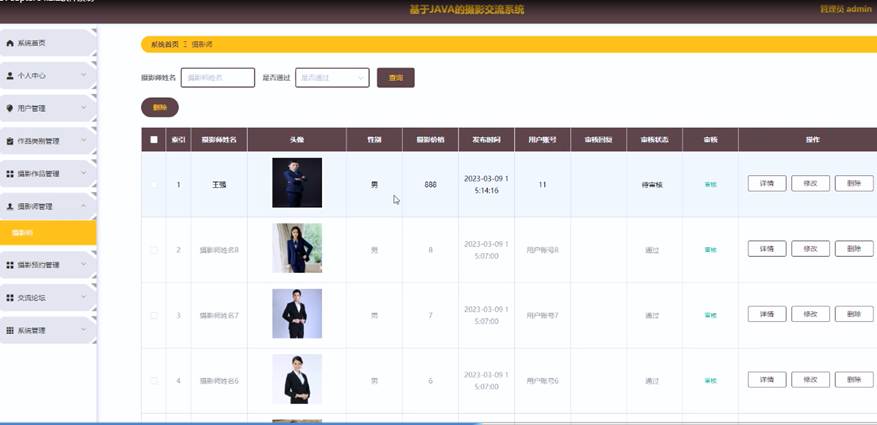877x425 pixels.
Task: Click the grid icon for 摄影作品管理
Action: pyautogui.click(x=10, y=174)
